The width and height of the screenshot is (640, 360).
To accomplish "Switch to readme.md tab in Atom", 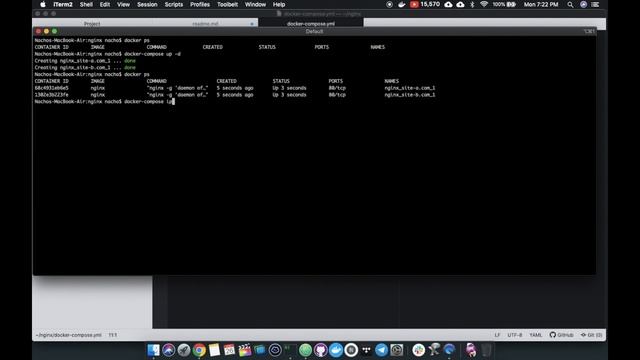I will 205,23.
